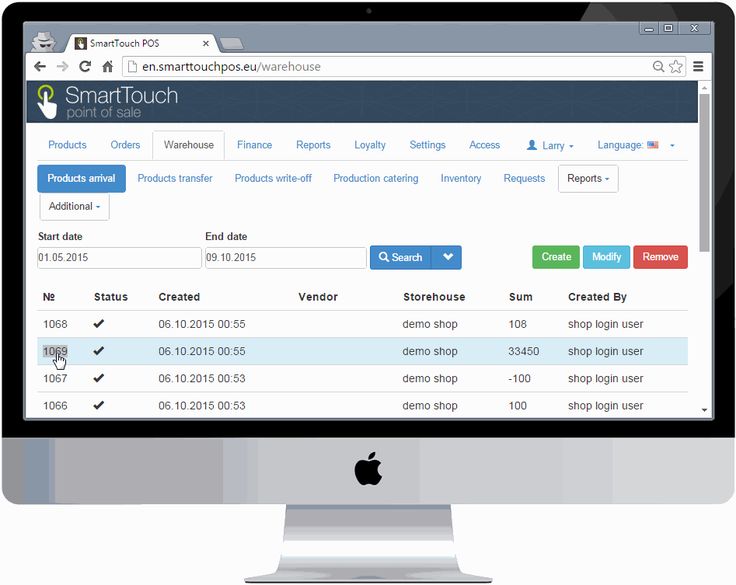Open a new browser tab
The width and height of the screenshot is (736, 585).
(231, 44)
